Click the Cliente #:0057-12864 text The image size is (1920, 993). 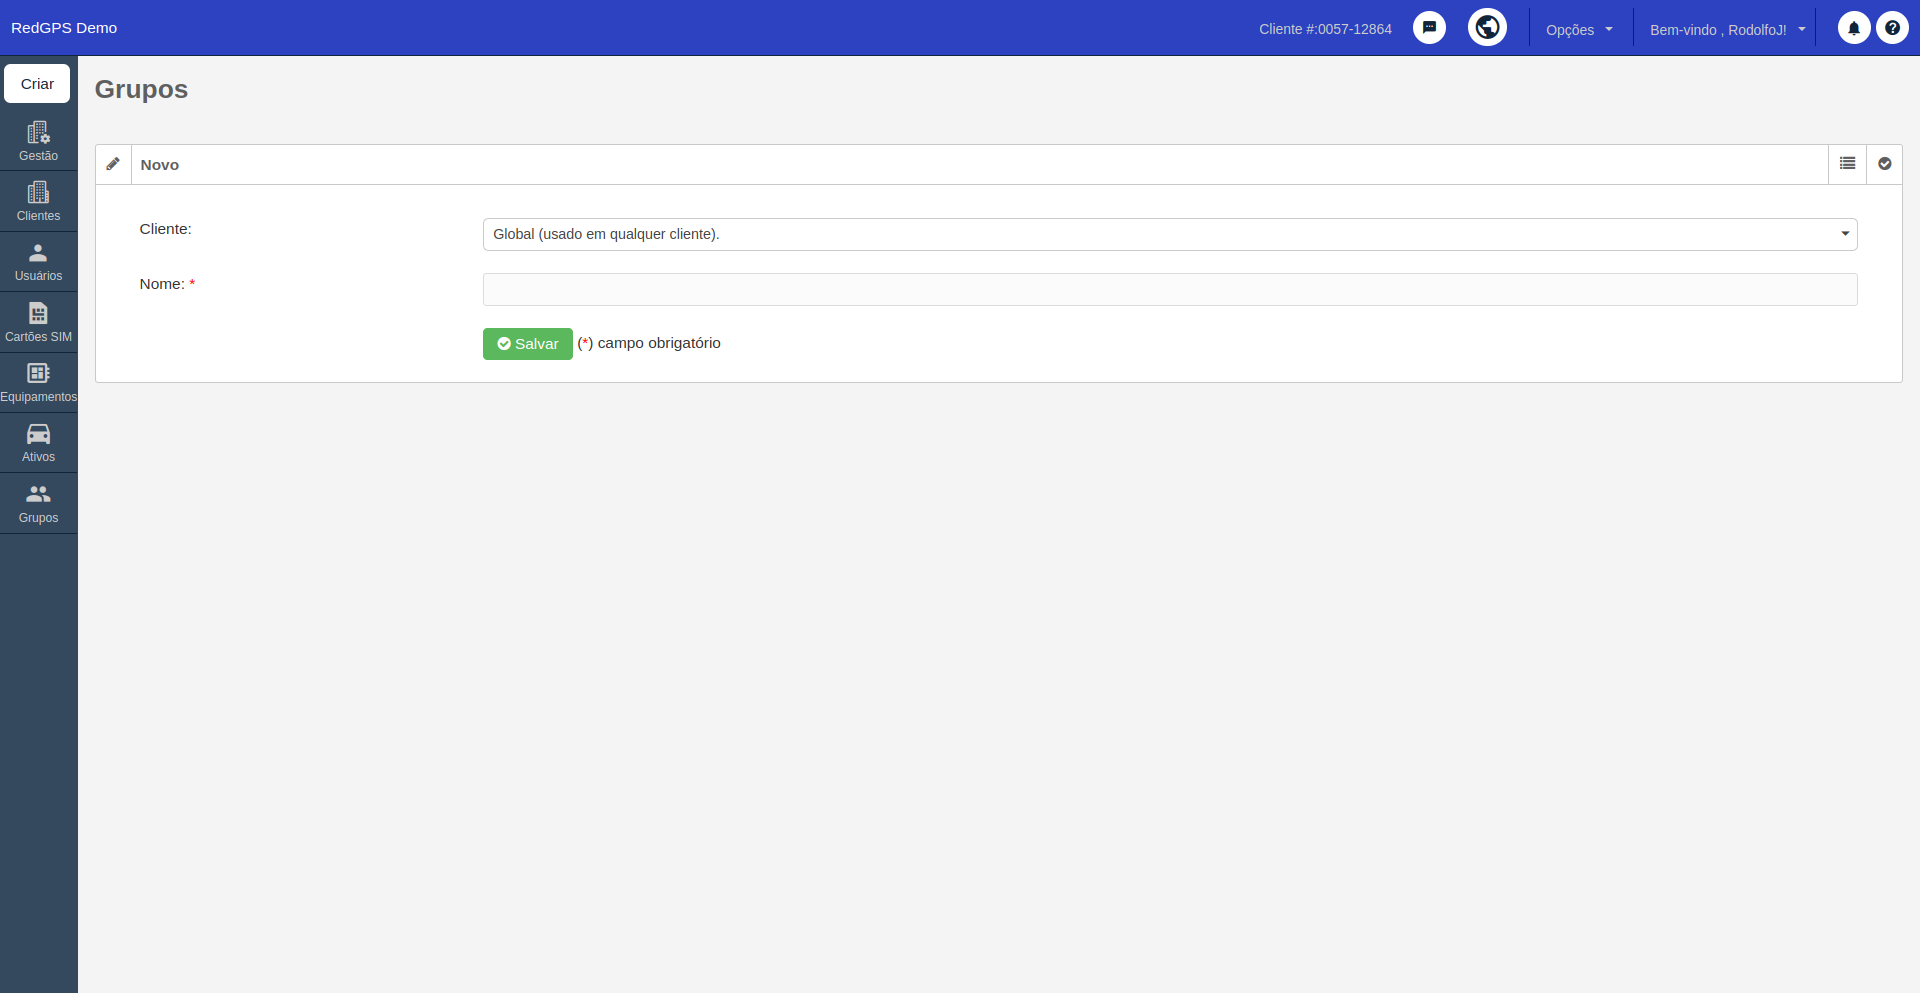(x=1325, y=29)
